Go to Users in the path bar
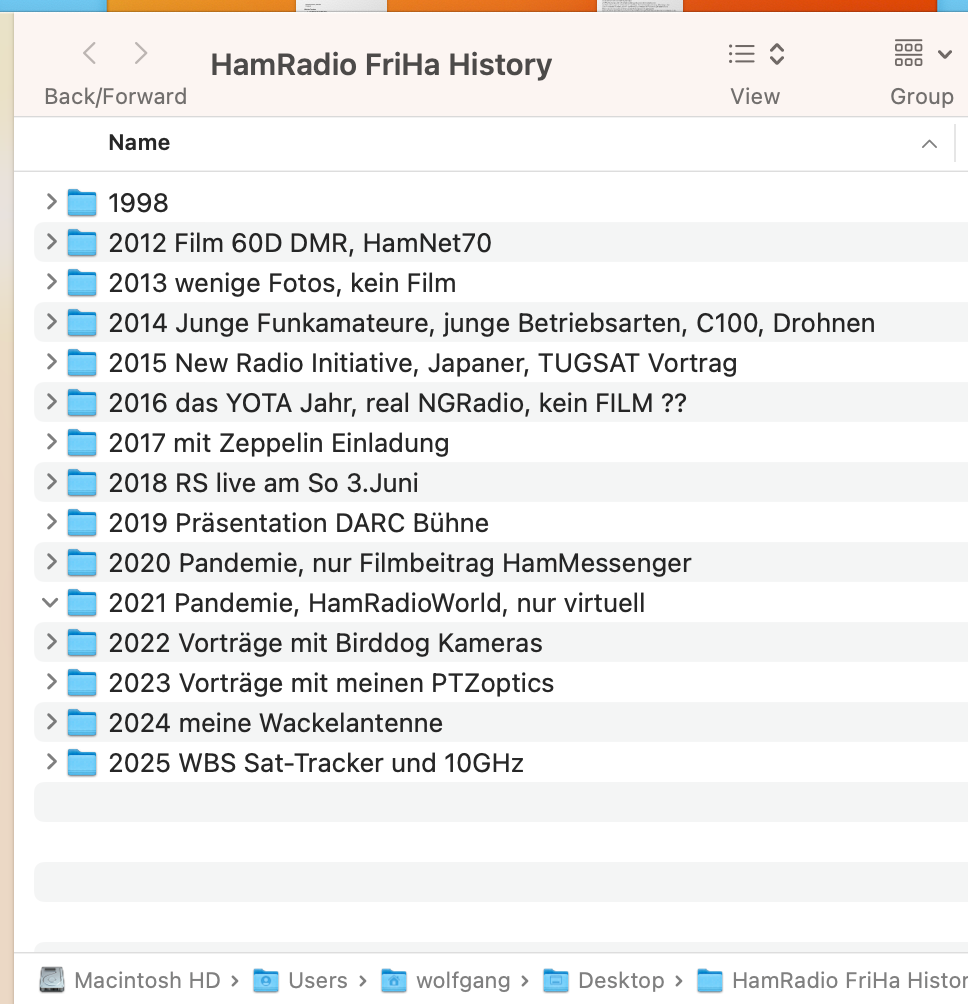Image resolution: width=968 pixels, height=1004 pixels. click(x=317, y=980)
